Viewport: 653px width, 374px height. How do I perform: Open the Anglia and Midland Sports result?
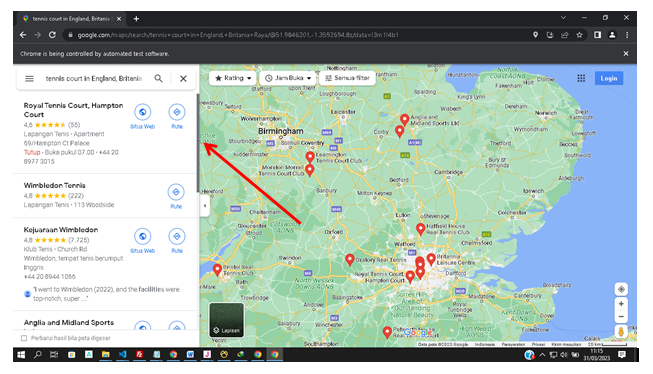point(69,322)
